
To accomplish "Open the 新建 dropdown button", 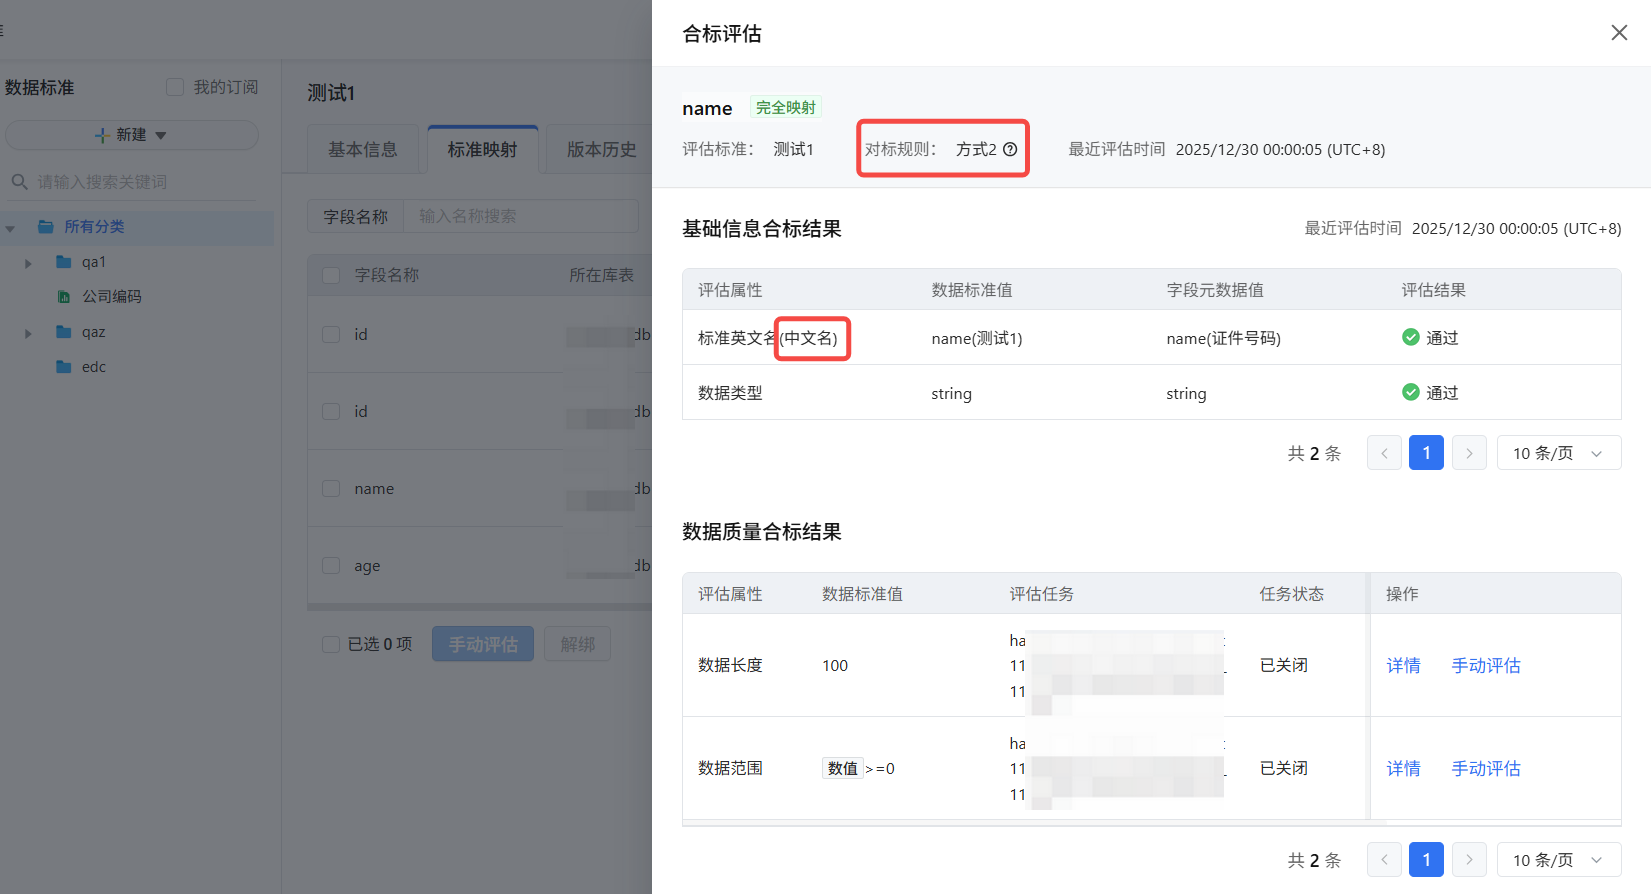I will [132, 135].
